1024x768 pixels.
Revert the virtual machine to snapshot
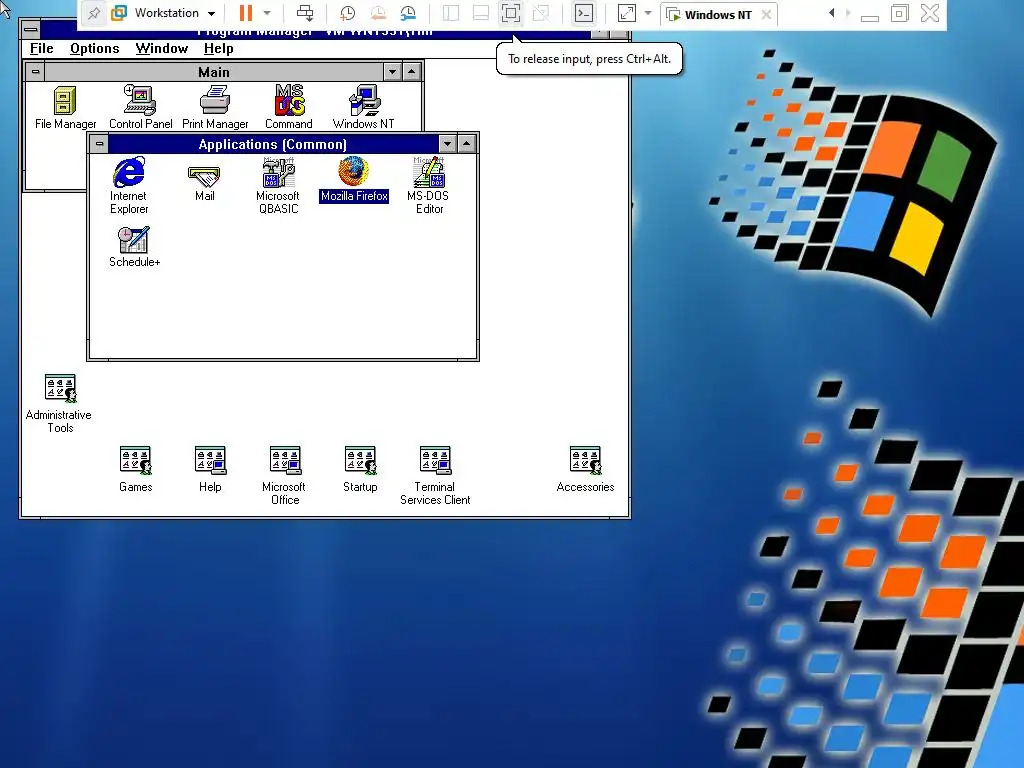[377, 13]
